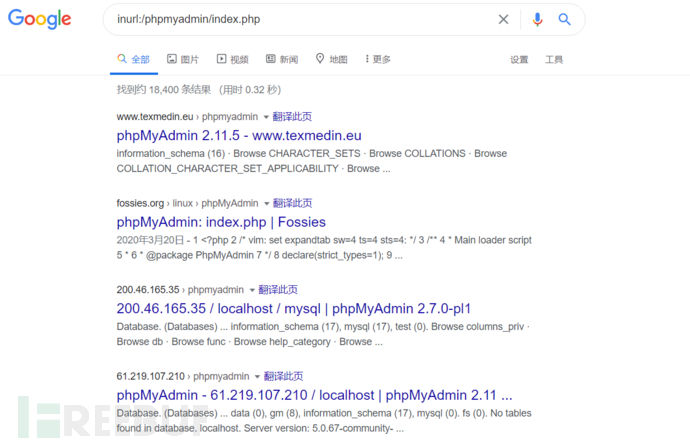The width and height of the screenshot is (690, 445).
Task: Click snippet mentioning Browse columns_priv
Action: click(323, 334)
